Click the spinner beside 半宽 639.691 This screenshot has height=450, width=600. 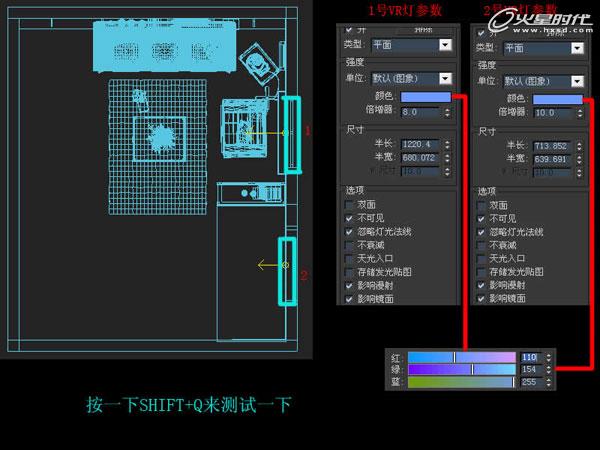pos(579,159)
